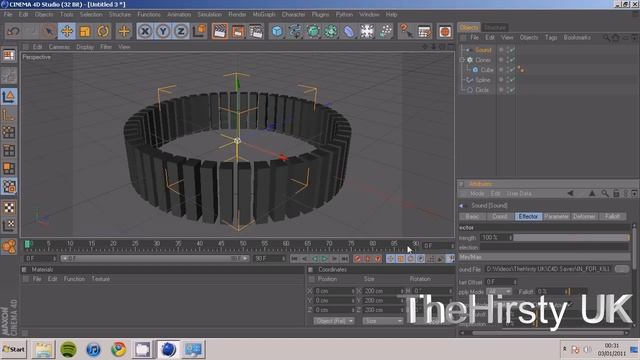The width and height of the screenshot is (640, 360).
Task: Open Google Chrome from the taskbar
Action: point(118,350)
